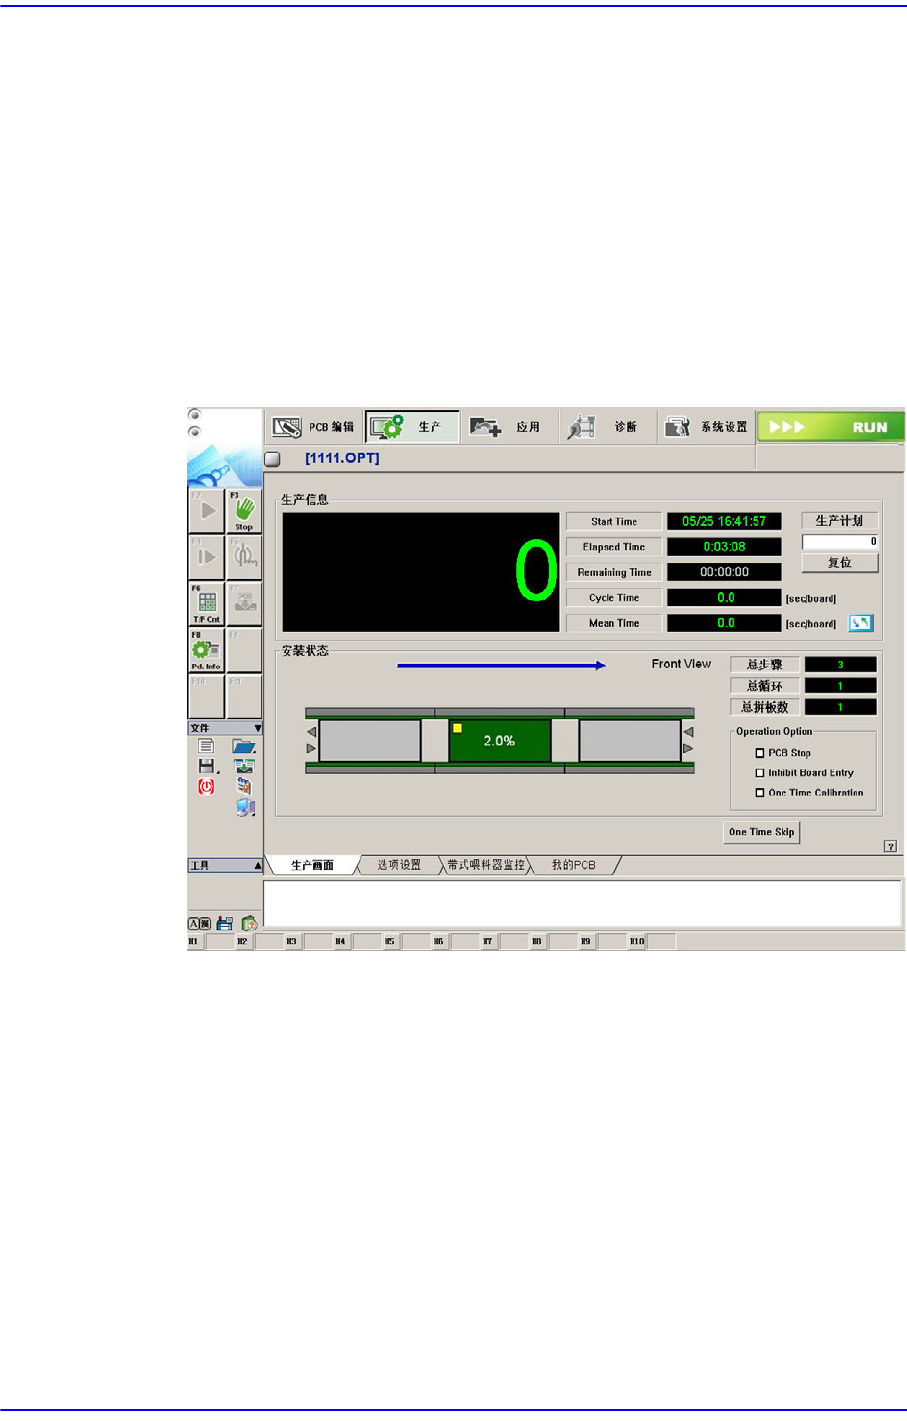Open the 带式喂料器监控 tab

pos(486,865)
